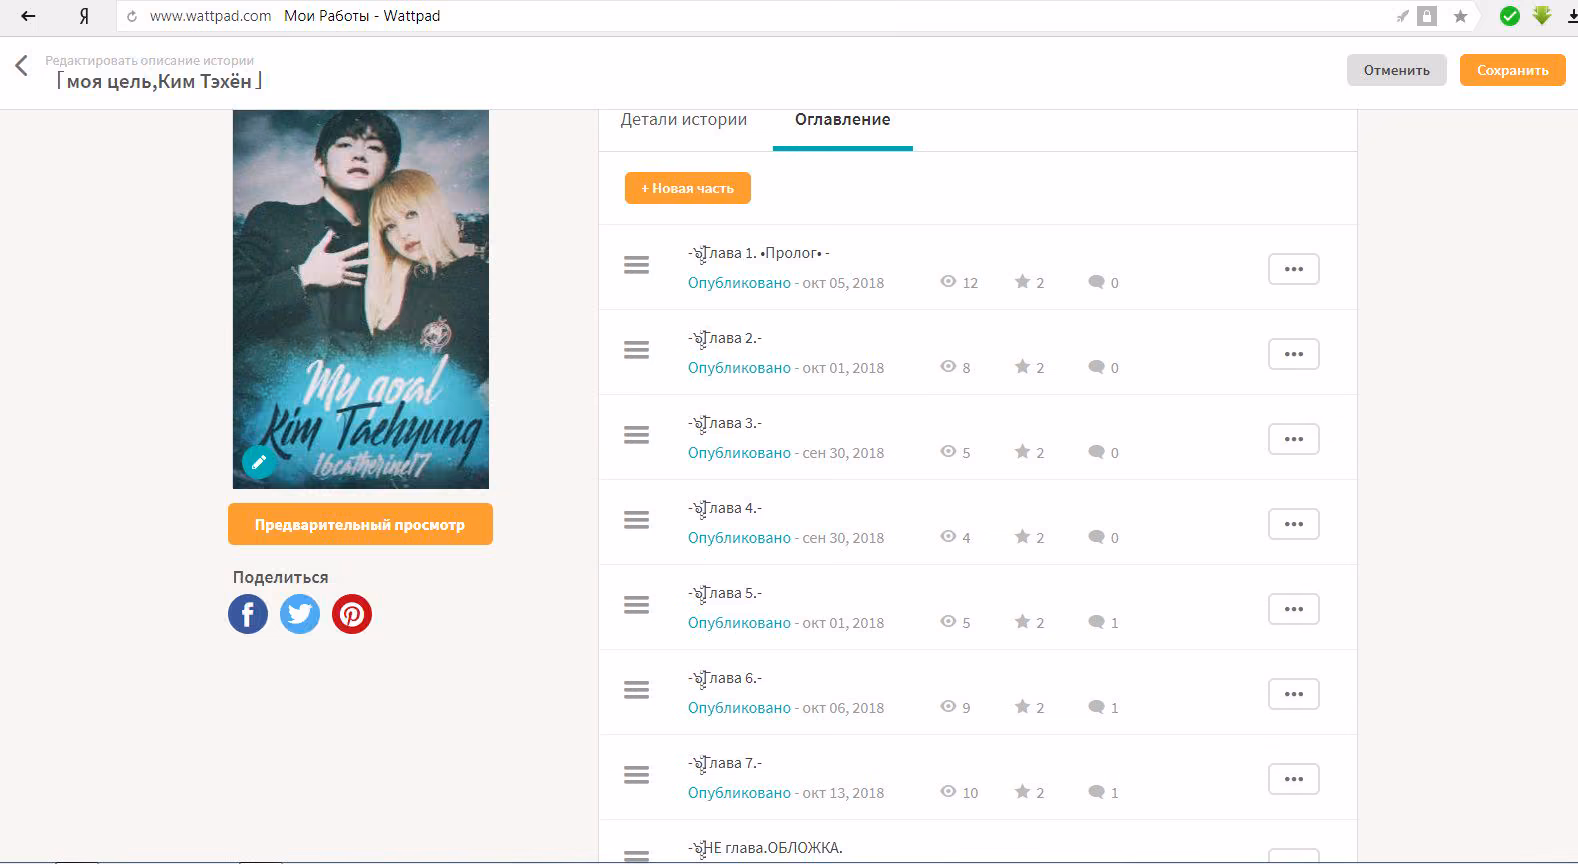Viewport: 1578px width, 868px height.
Task: Click the votes star icon for Глава 2
Action: pyautogui.click(x=1022, y=367)
